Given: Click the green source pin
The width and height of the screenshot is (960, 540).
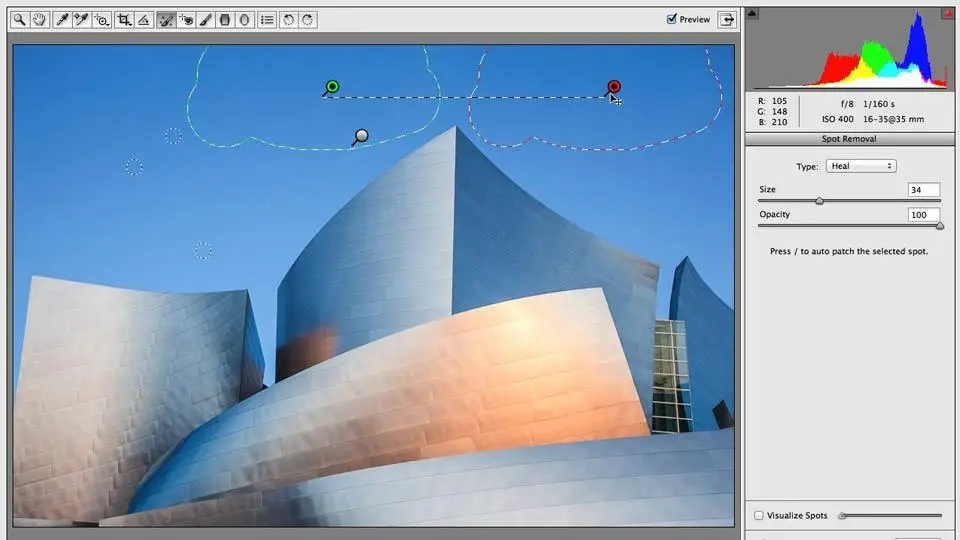Looking at the screenshot, I should pyautogui.click(x=332, y=87).
